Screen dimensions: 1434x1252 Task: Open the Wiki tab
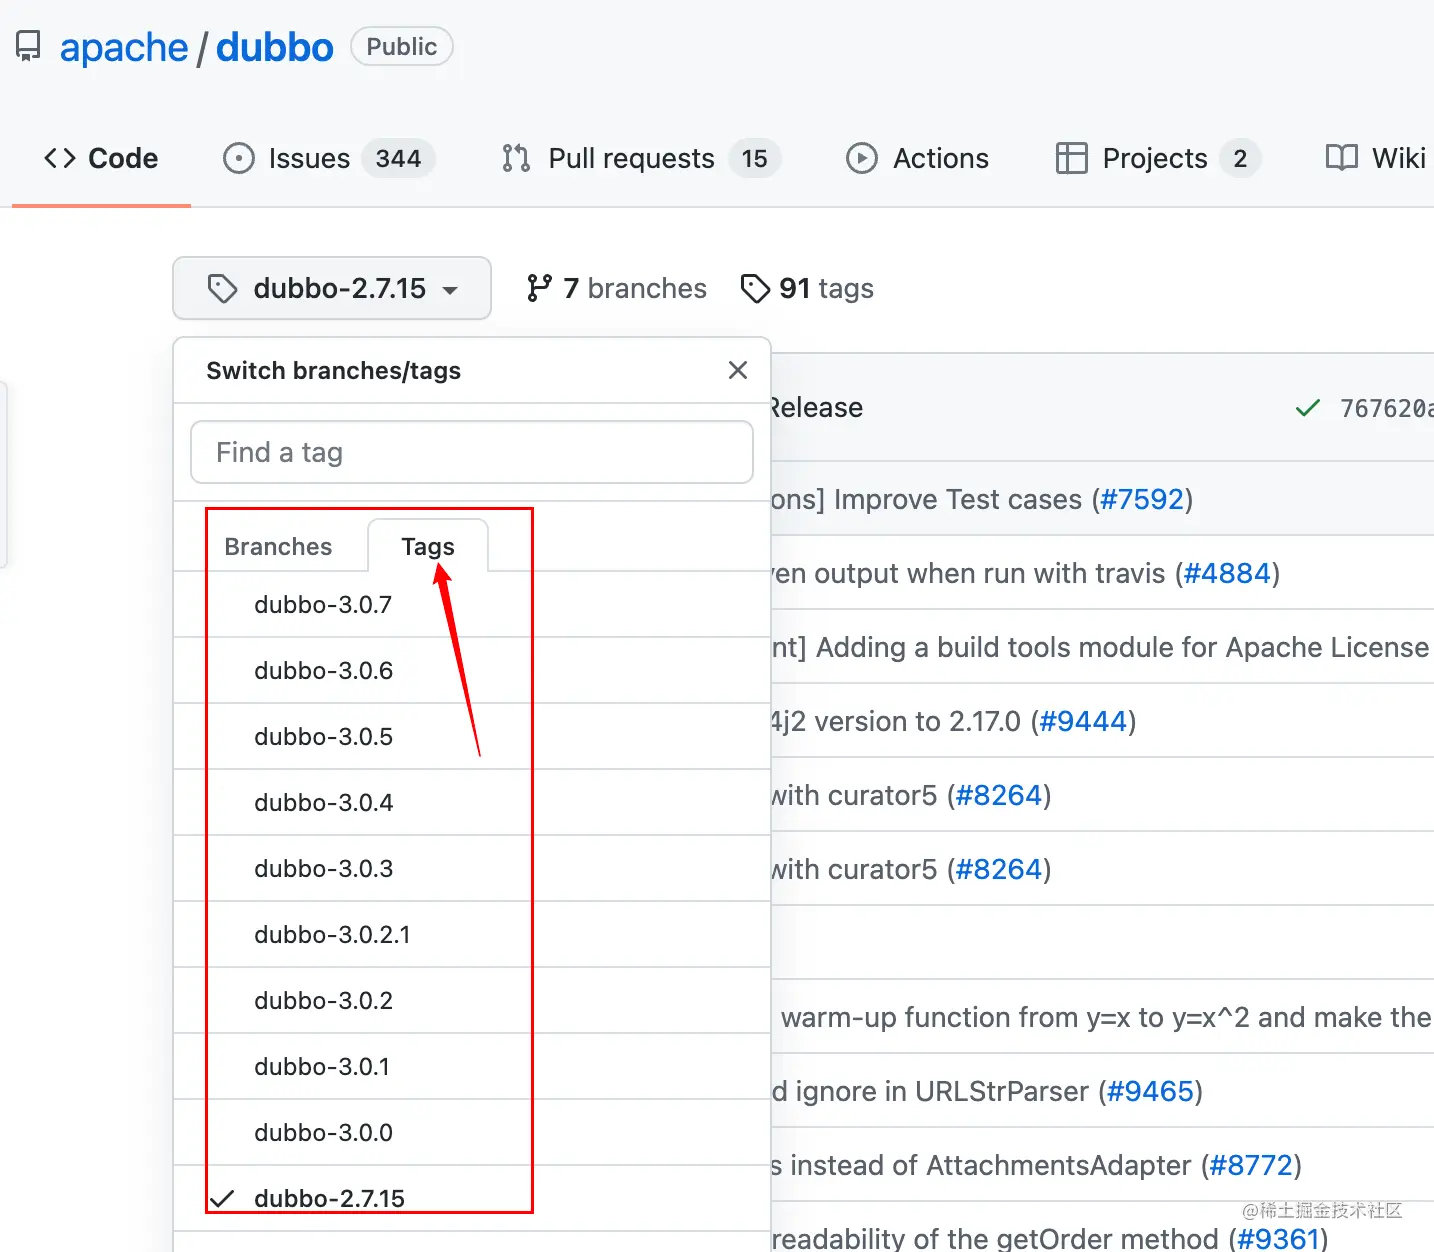(1376, 158)
